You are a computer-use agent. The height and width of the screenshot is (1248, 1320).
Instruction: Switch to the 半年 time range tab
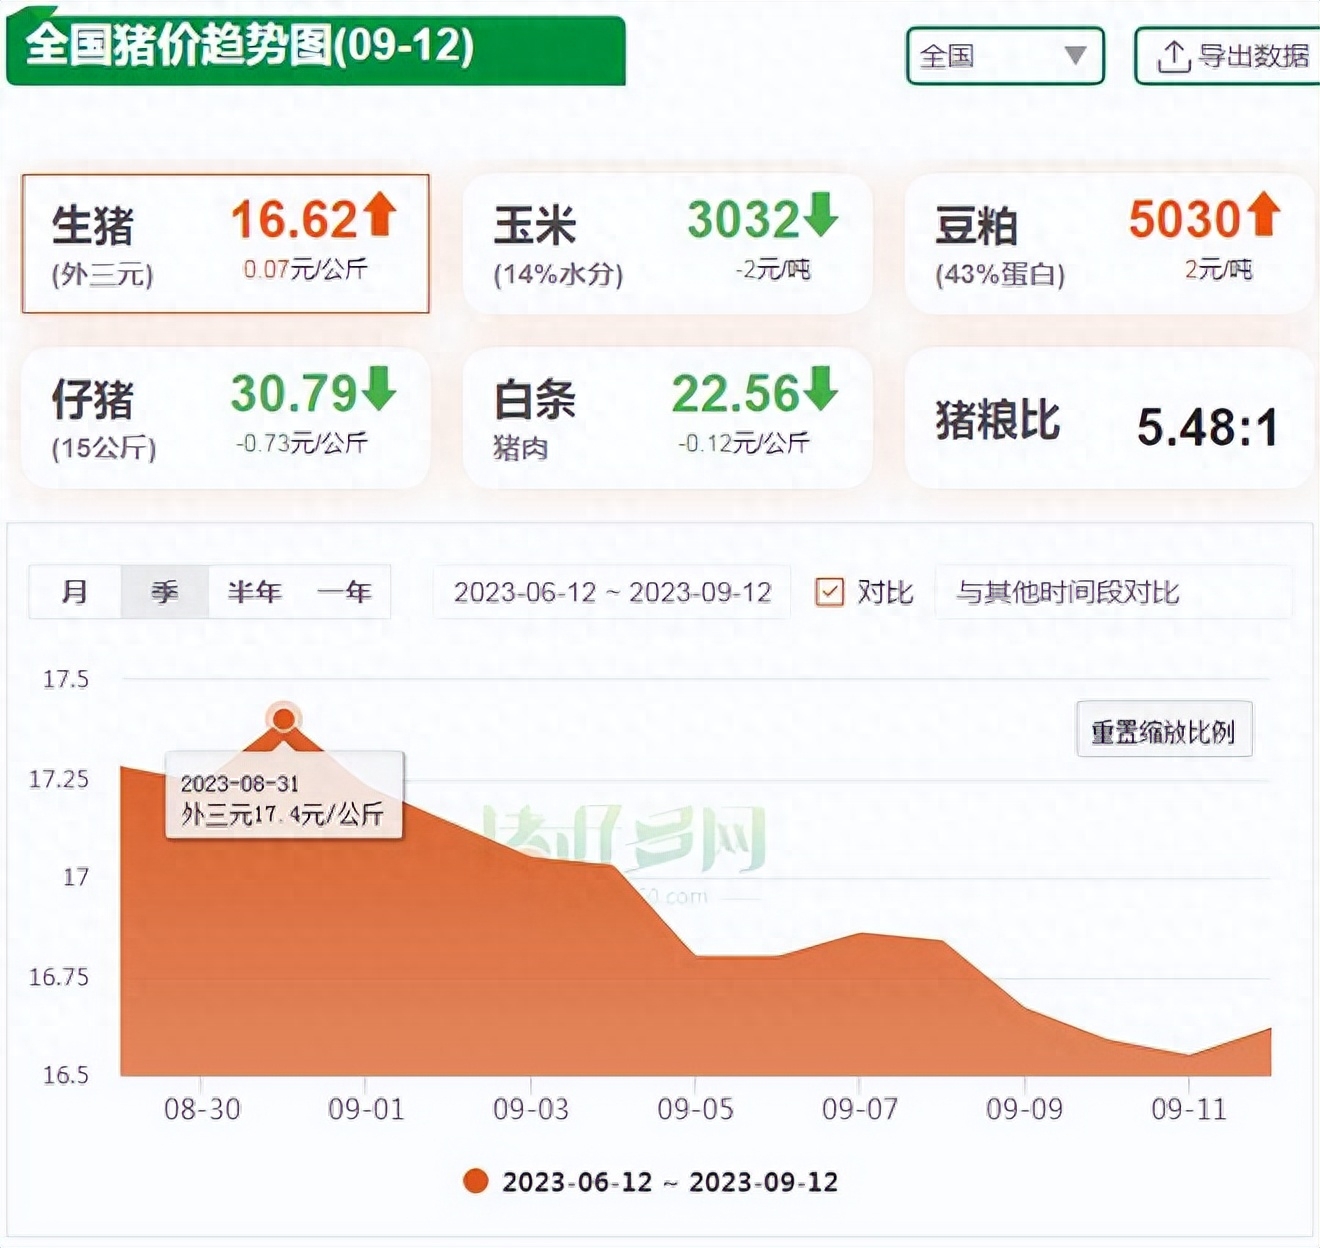[x=254, y=592]
